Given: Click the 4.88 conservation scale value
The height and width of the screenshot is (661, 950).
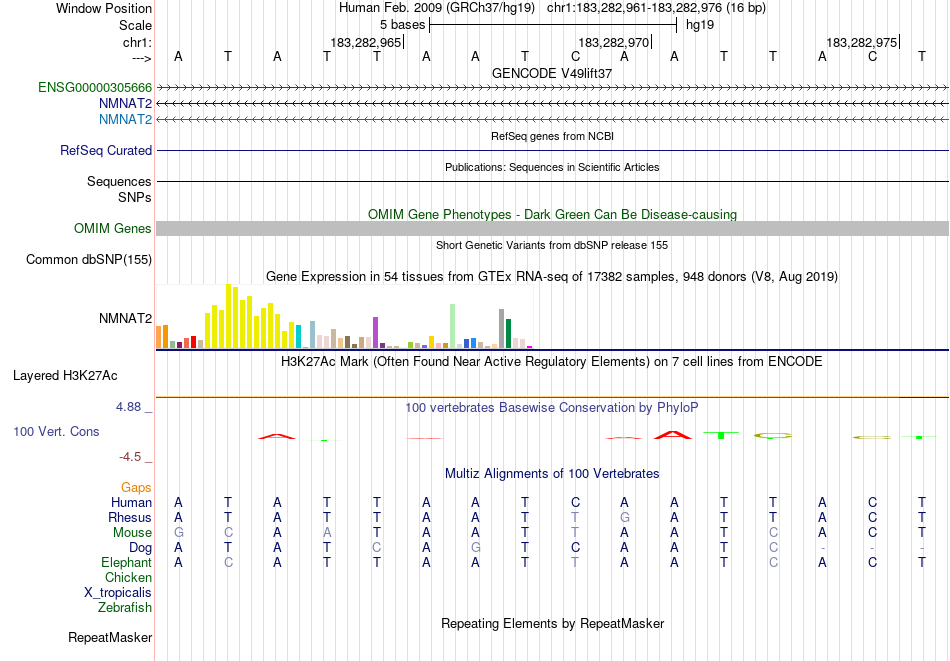Looking at the screenshot, I should click(129, 407).
